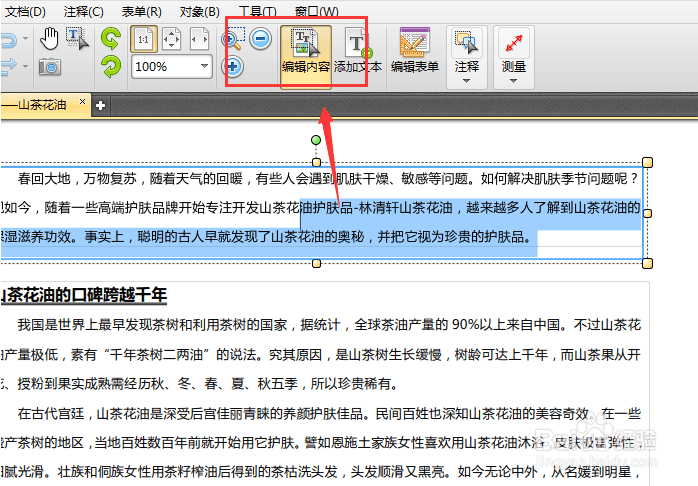The image size is (698, 486).
Task: Click the right-middle resize handle of text box
Action: [x=648, y=213]
